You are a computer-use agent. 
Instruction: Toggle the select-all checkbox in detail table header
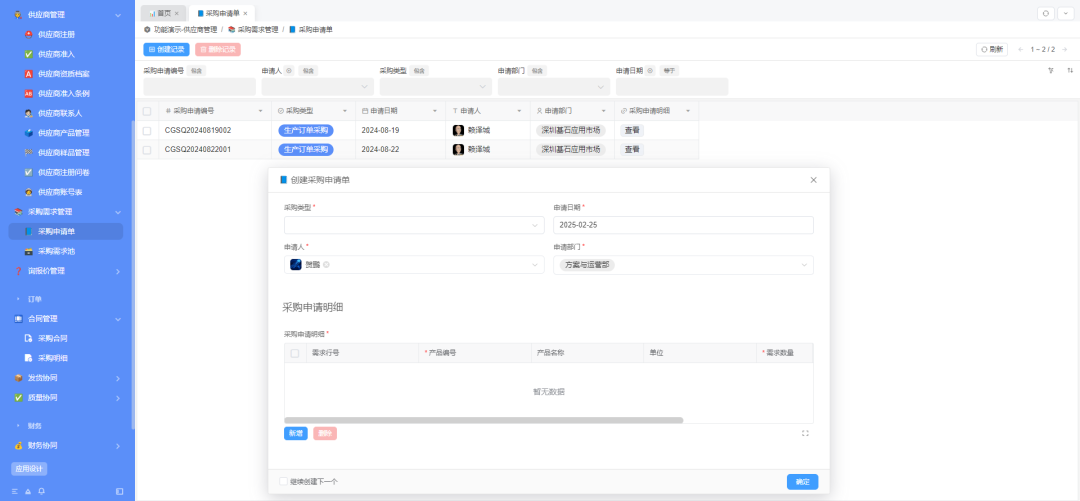[x=295, y=353]
